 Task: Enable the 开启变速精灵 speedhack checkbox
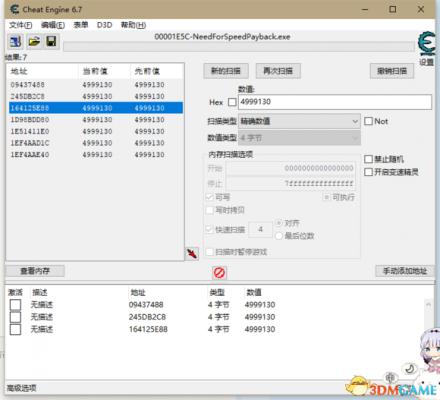coord(368,172)
